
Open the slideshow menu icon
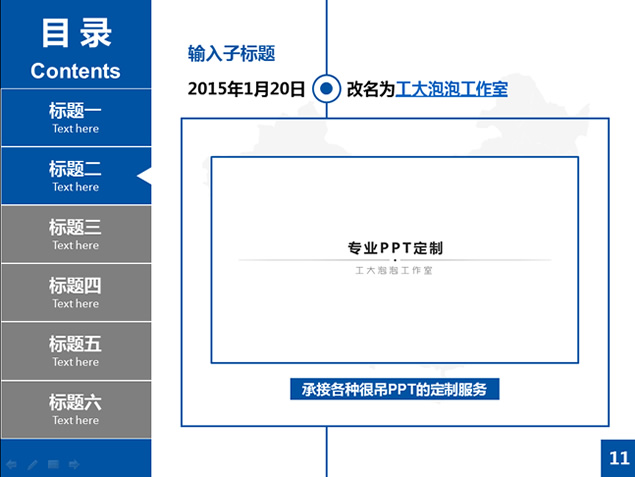click(x=53, y=464)
